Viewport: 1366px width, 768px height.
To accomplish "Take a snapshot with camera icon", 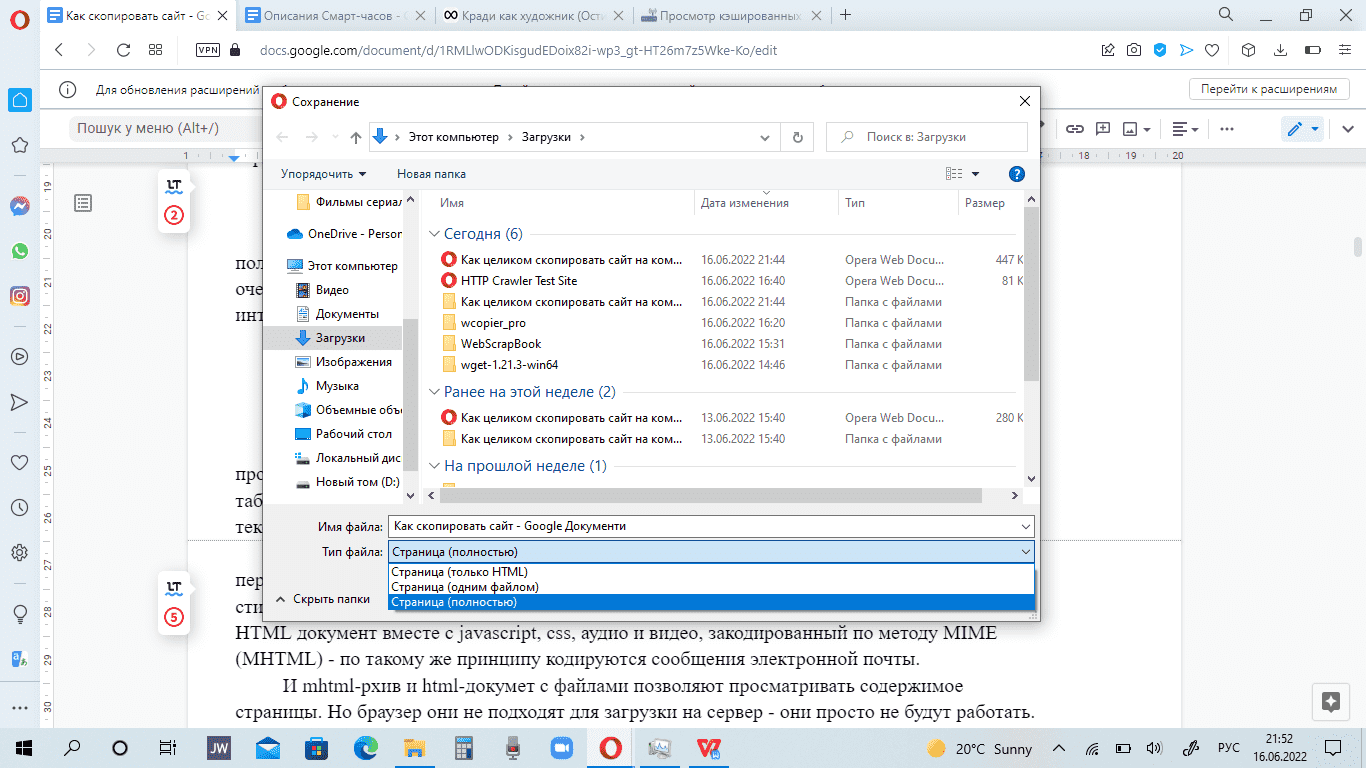I will [1134, 50].
